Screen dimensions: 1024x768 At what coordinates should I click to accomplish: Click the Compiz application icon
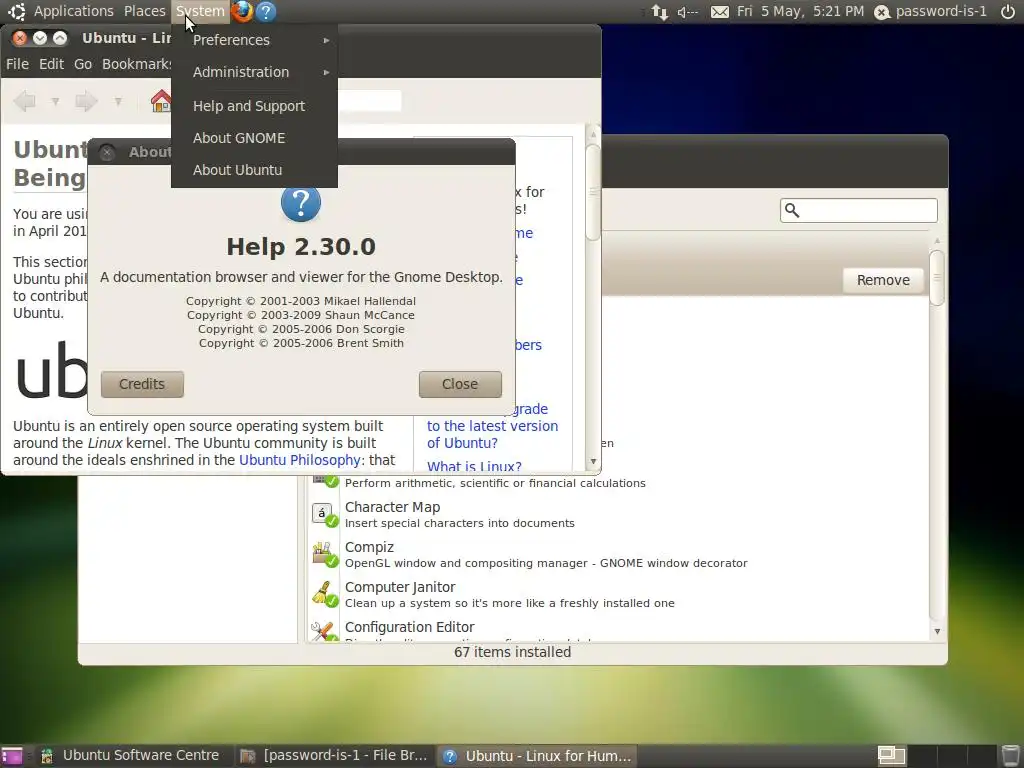click(325, 554)
